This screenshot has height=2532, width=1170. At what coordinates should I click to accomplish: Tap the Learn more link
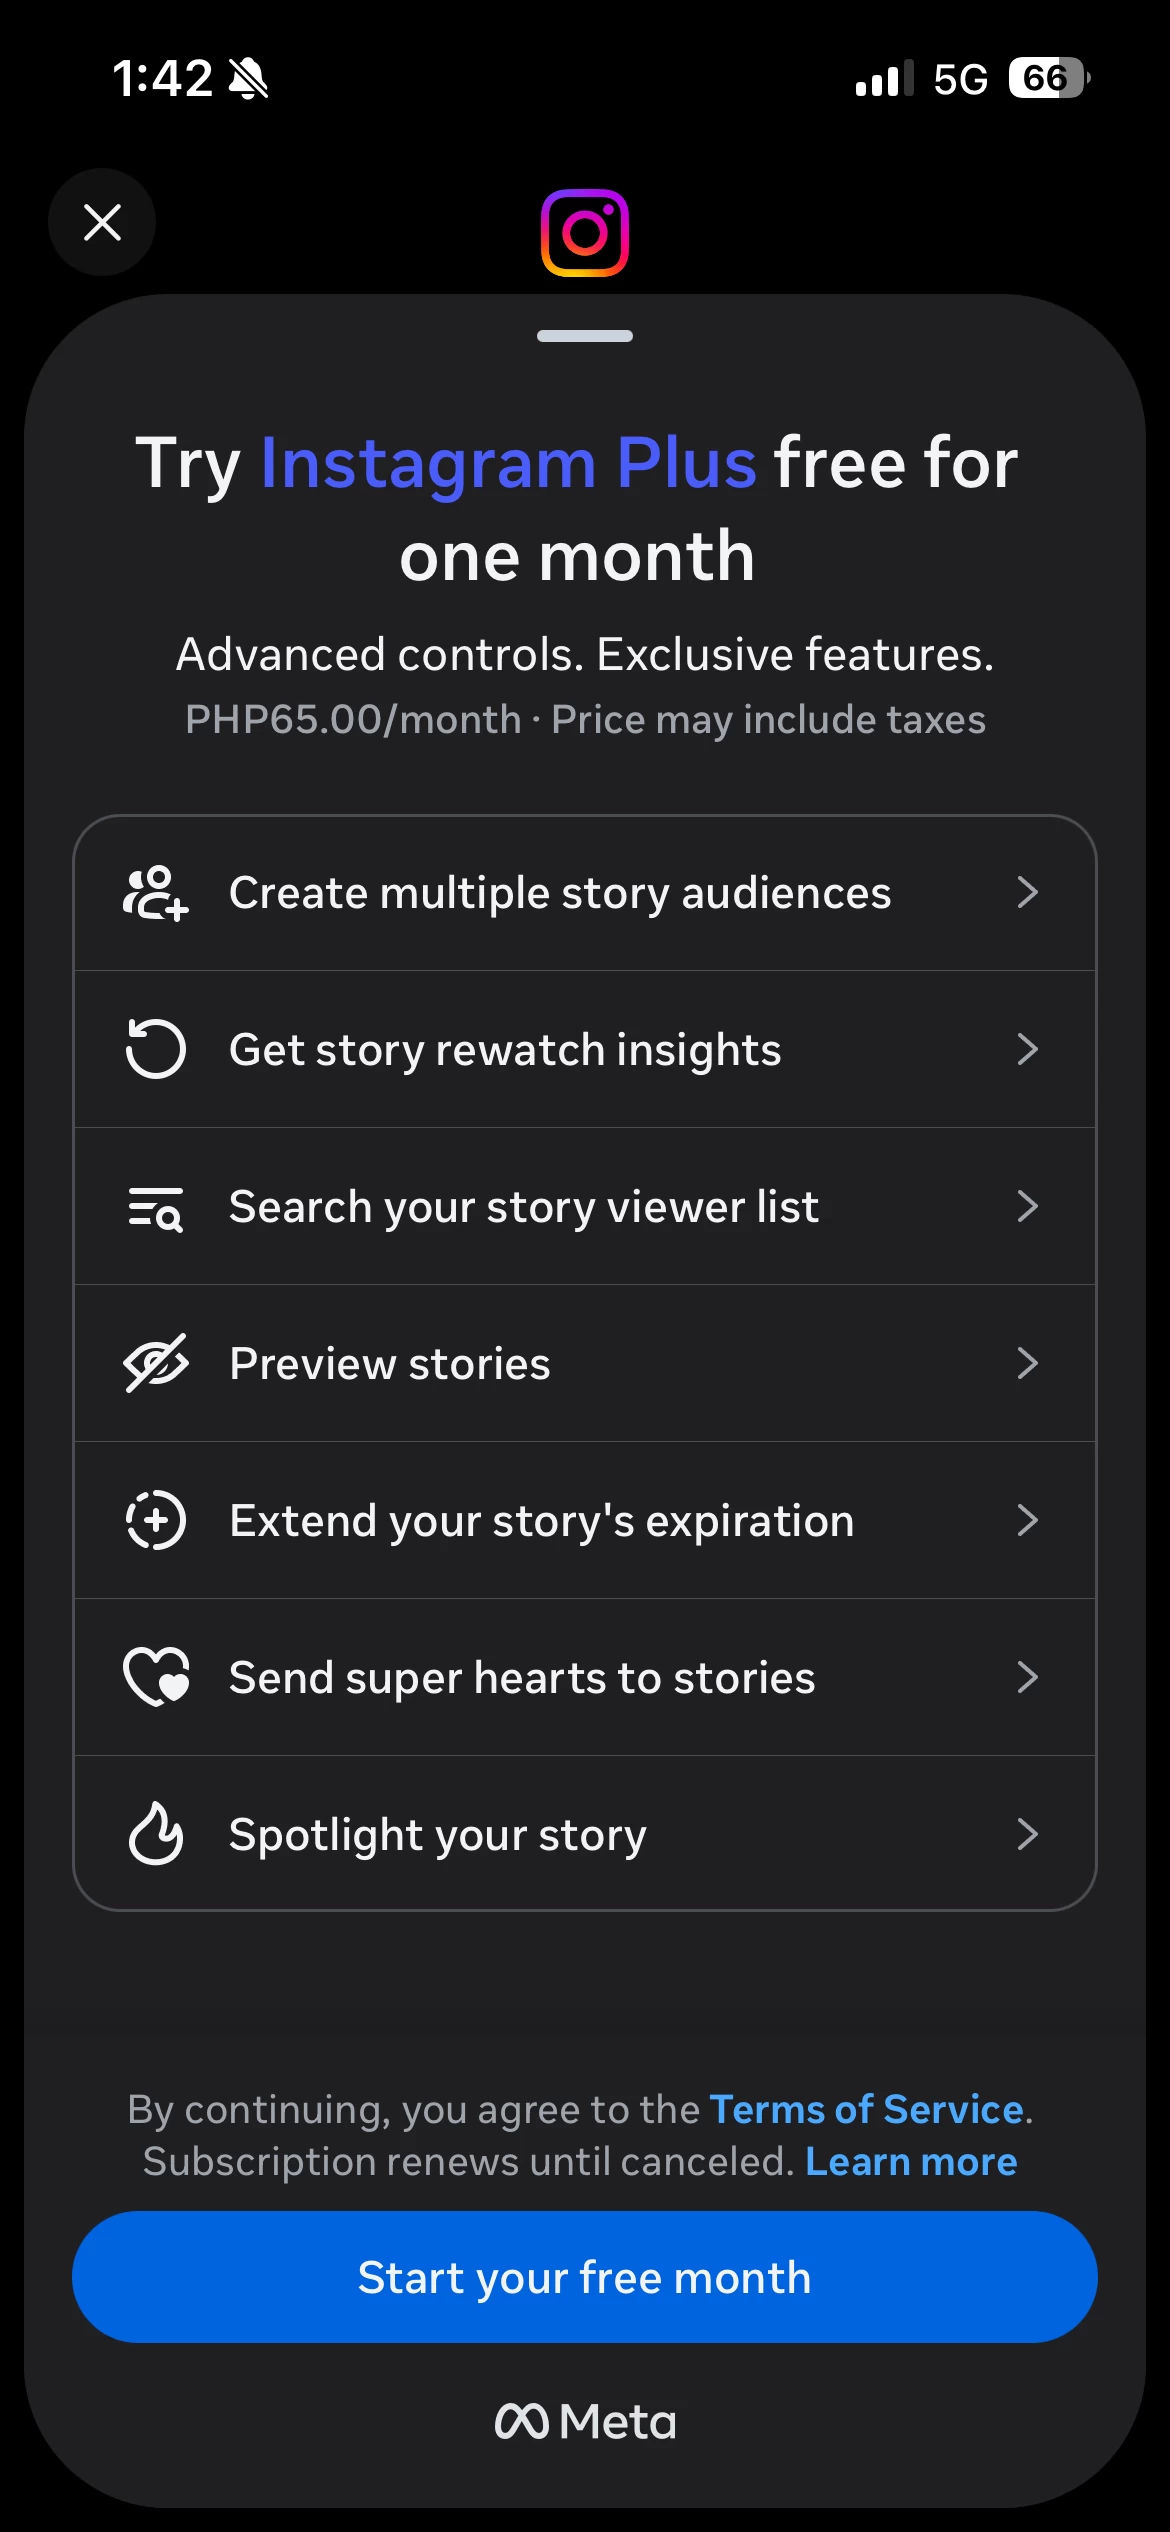(911, 2162)
